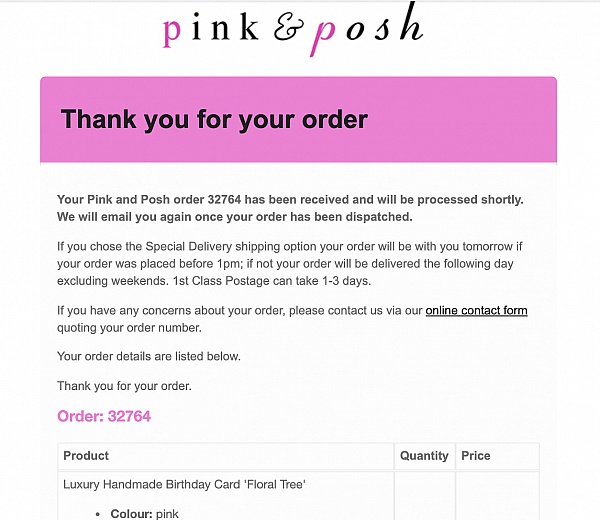The width and height of the screenshot is (600, 520).
Task: Select the Luxury Handmade Birthday Card product name
Action: click(184, 484)
